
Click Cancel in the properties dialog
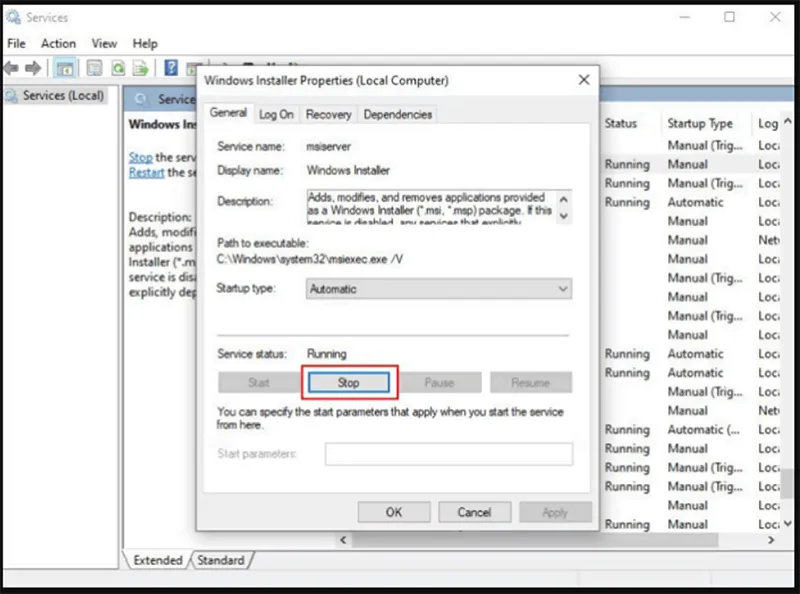click(474, 512)
